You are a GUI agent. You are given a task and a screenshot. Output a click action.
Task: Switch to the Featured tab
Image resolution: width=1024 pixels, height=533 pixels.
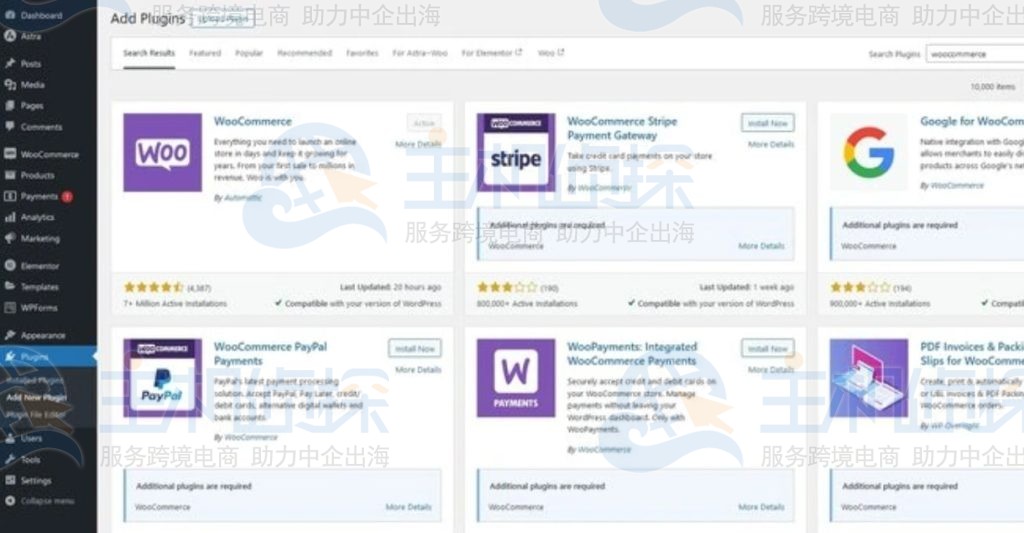[205, 53]
